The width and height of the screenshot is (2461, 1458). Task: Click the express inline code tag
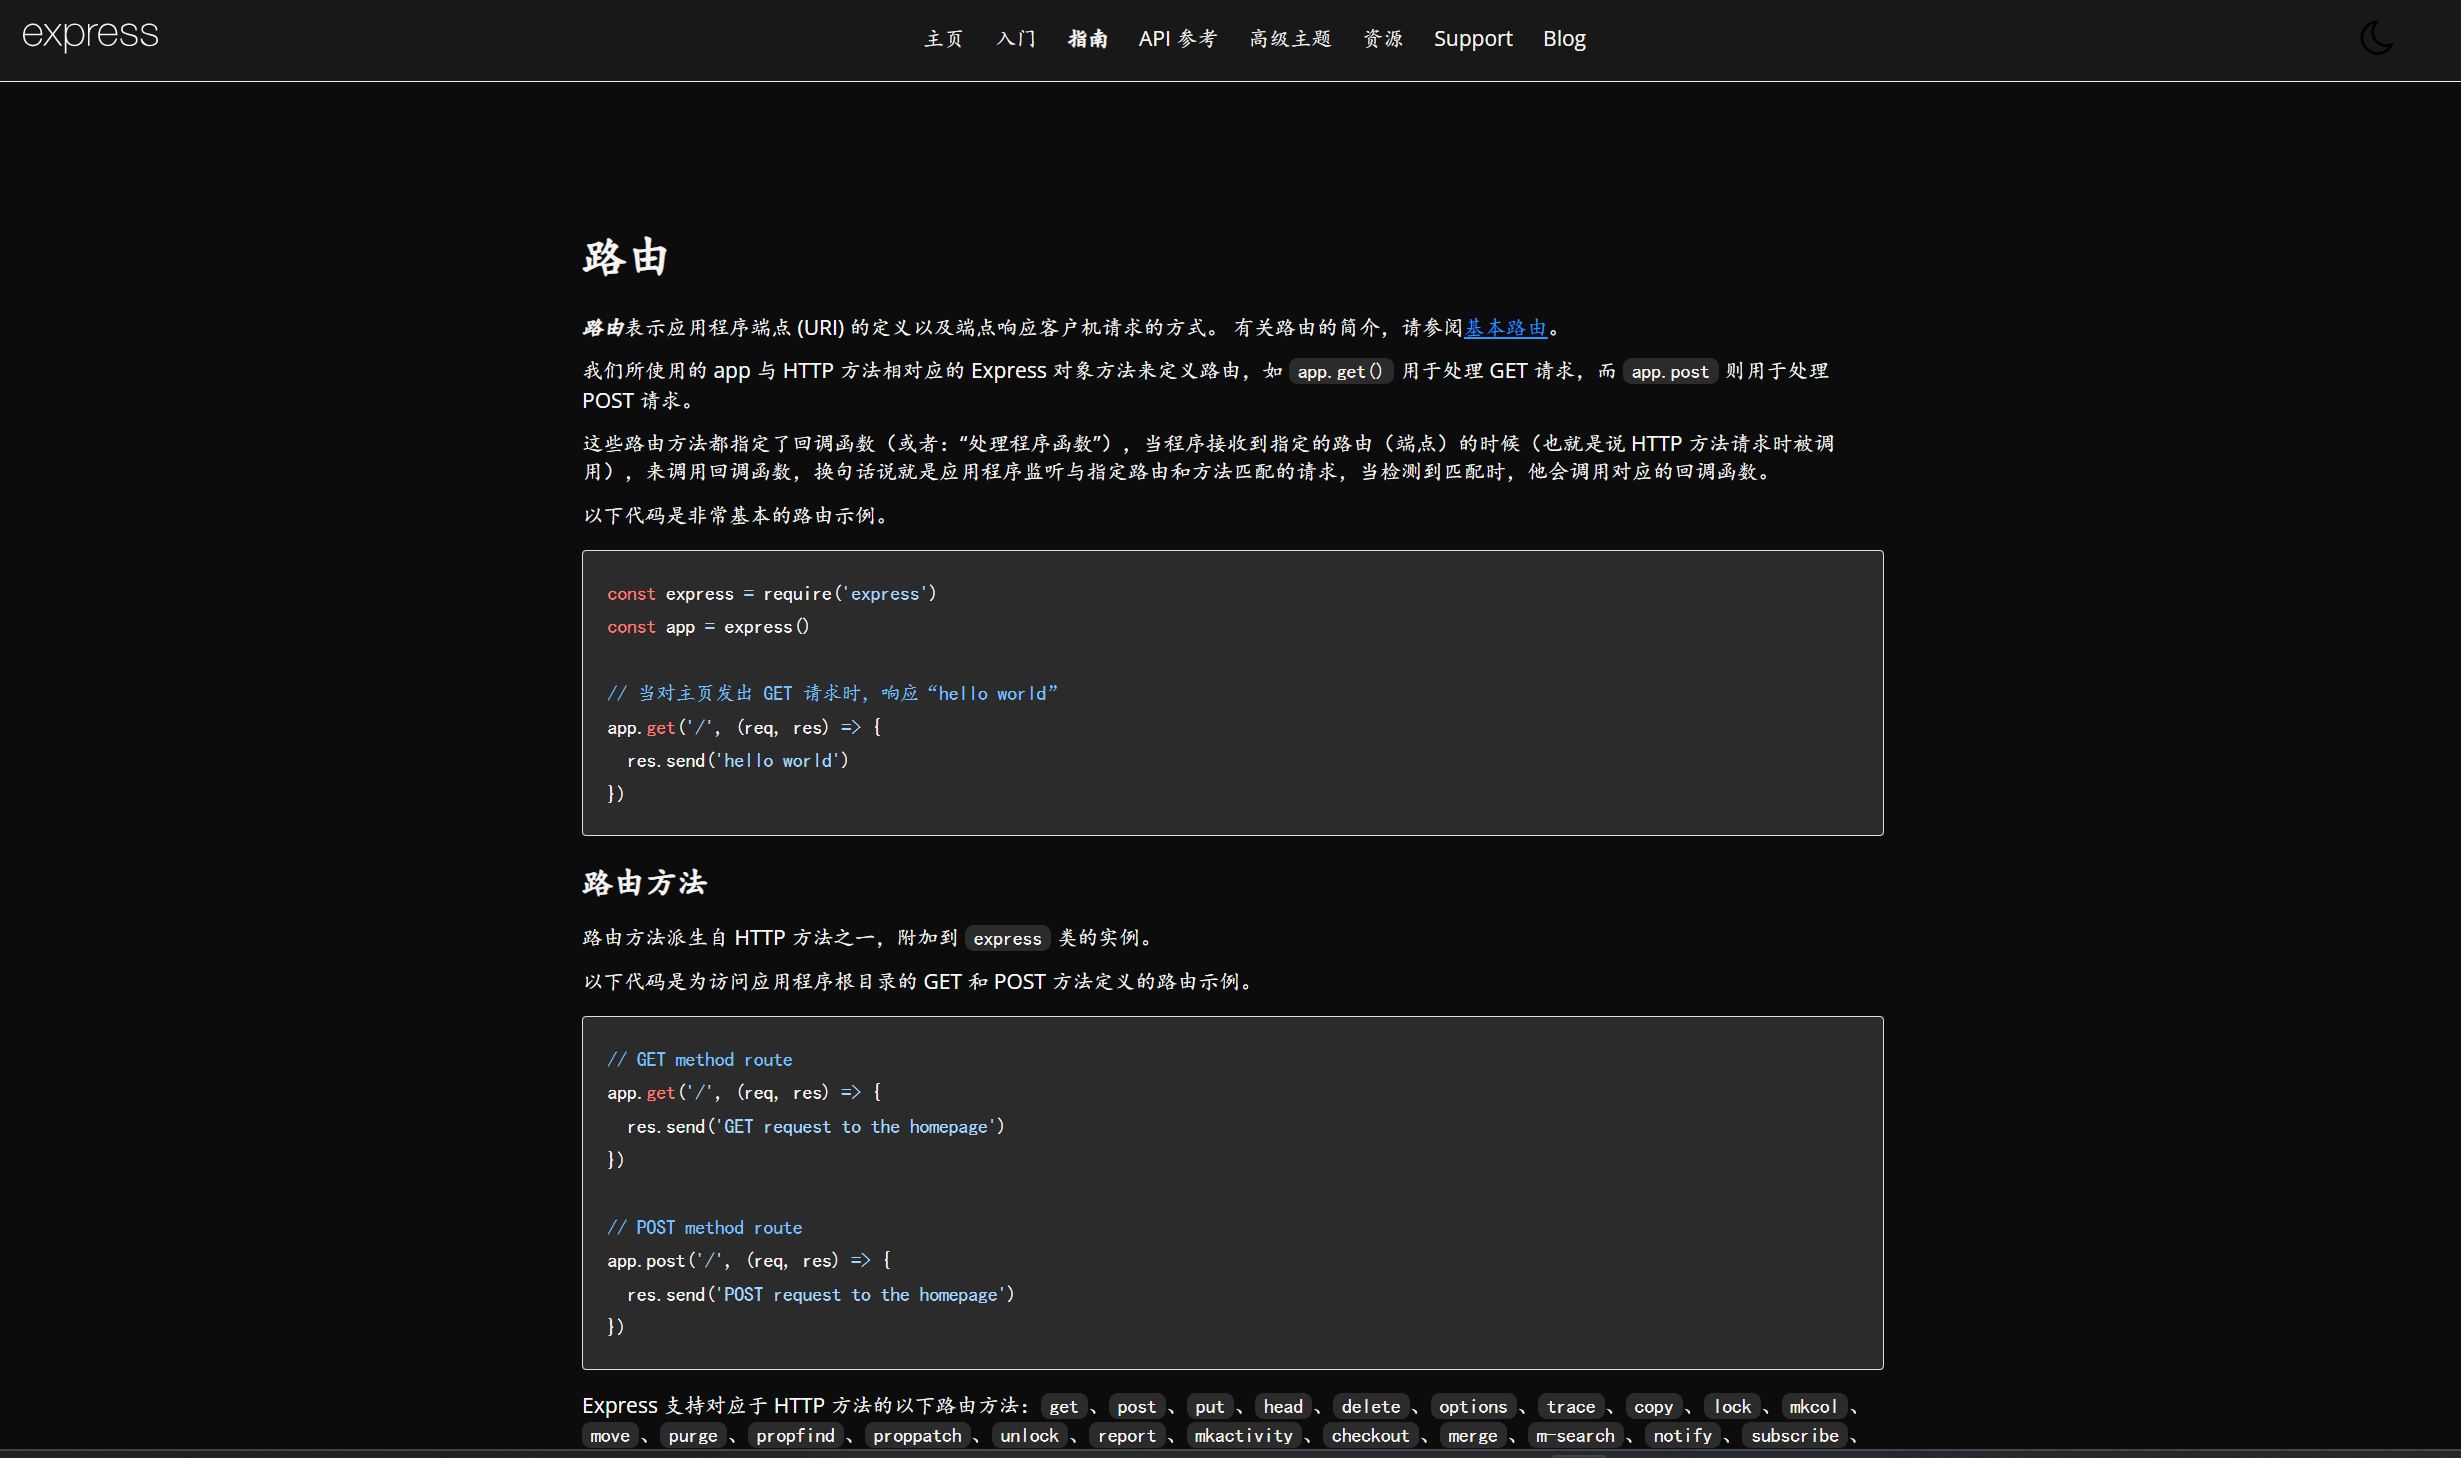1007,939
